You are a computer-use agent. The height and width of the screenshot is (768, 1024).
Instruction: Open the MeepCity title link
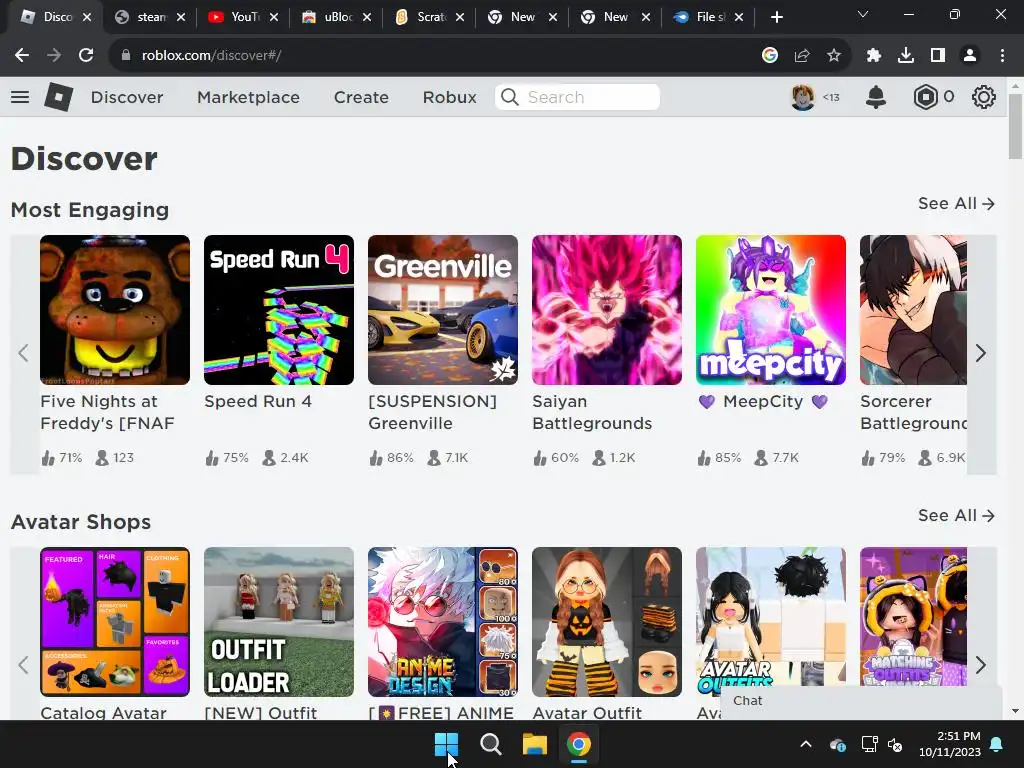(763, 402)
